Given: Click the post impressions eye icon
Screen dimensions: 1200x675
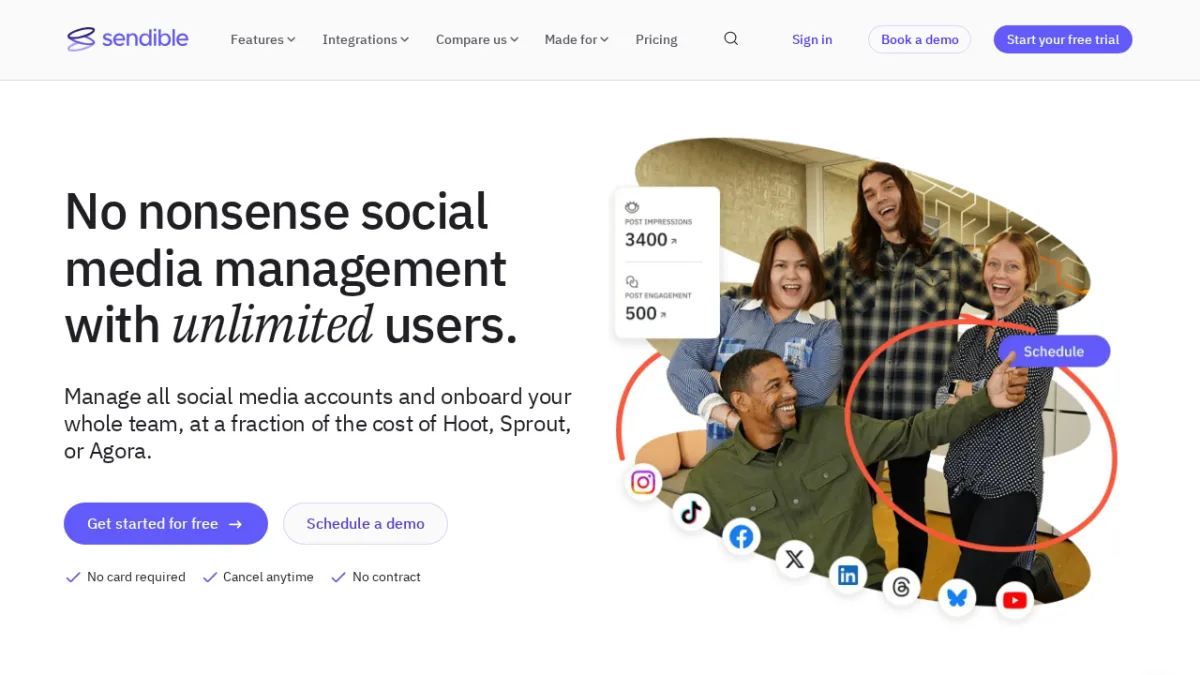Looking at the screenshot, I should pyautogui.click(x=632, y=207).
